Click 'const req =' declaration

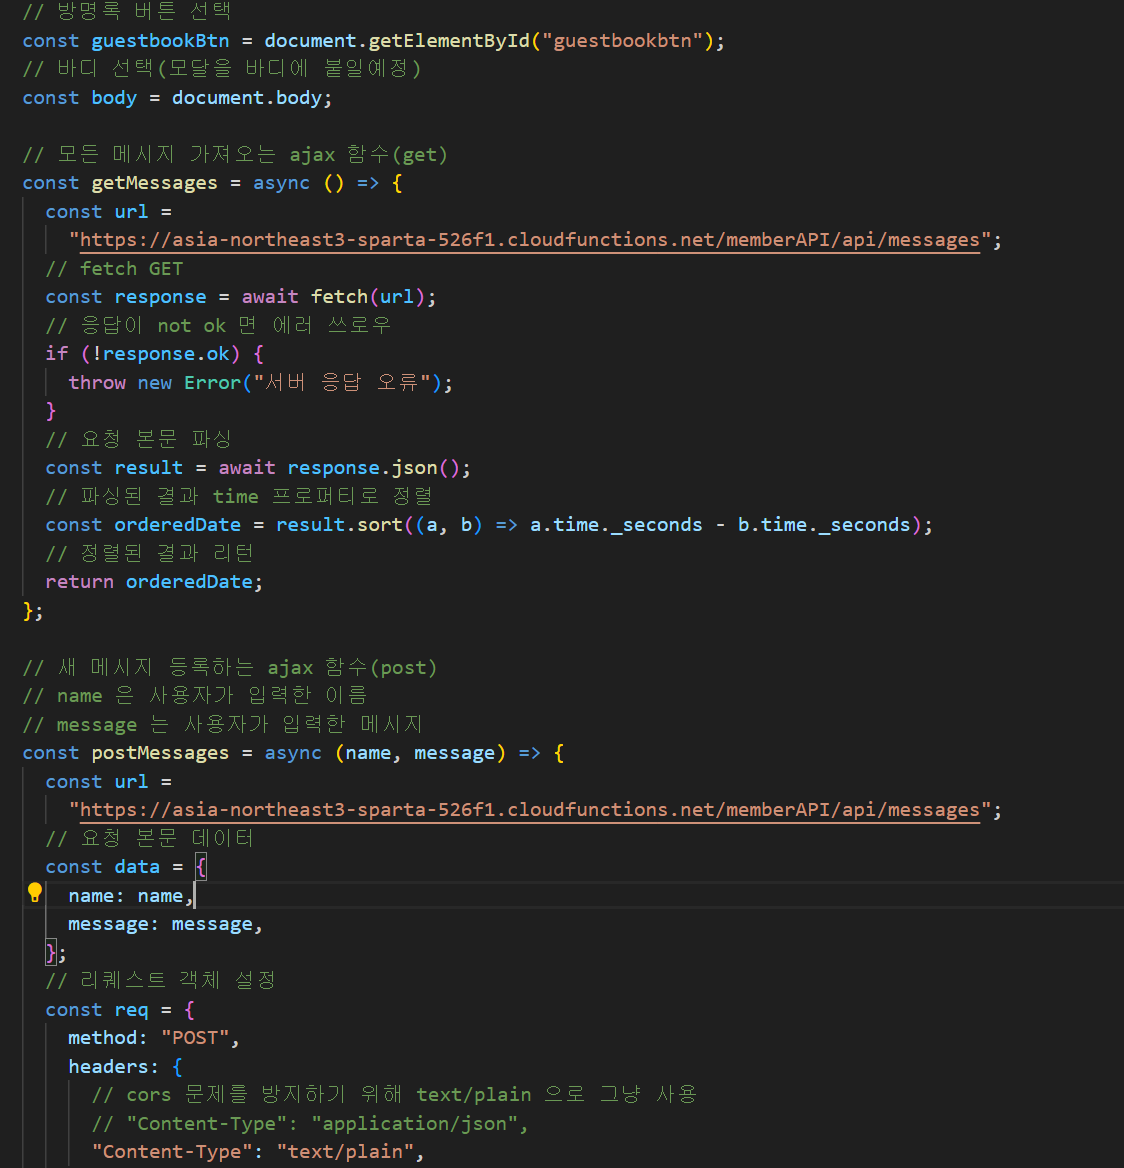coord(108,1010)
